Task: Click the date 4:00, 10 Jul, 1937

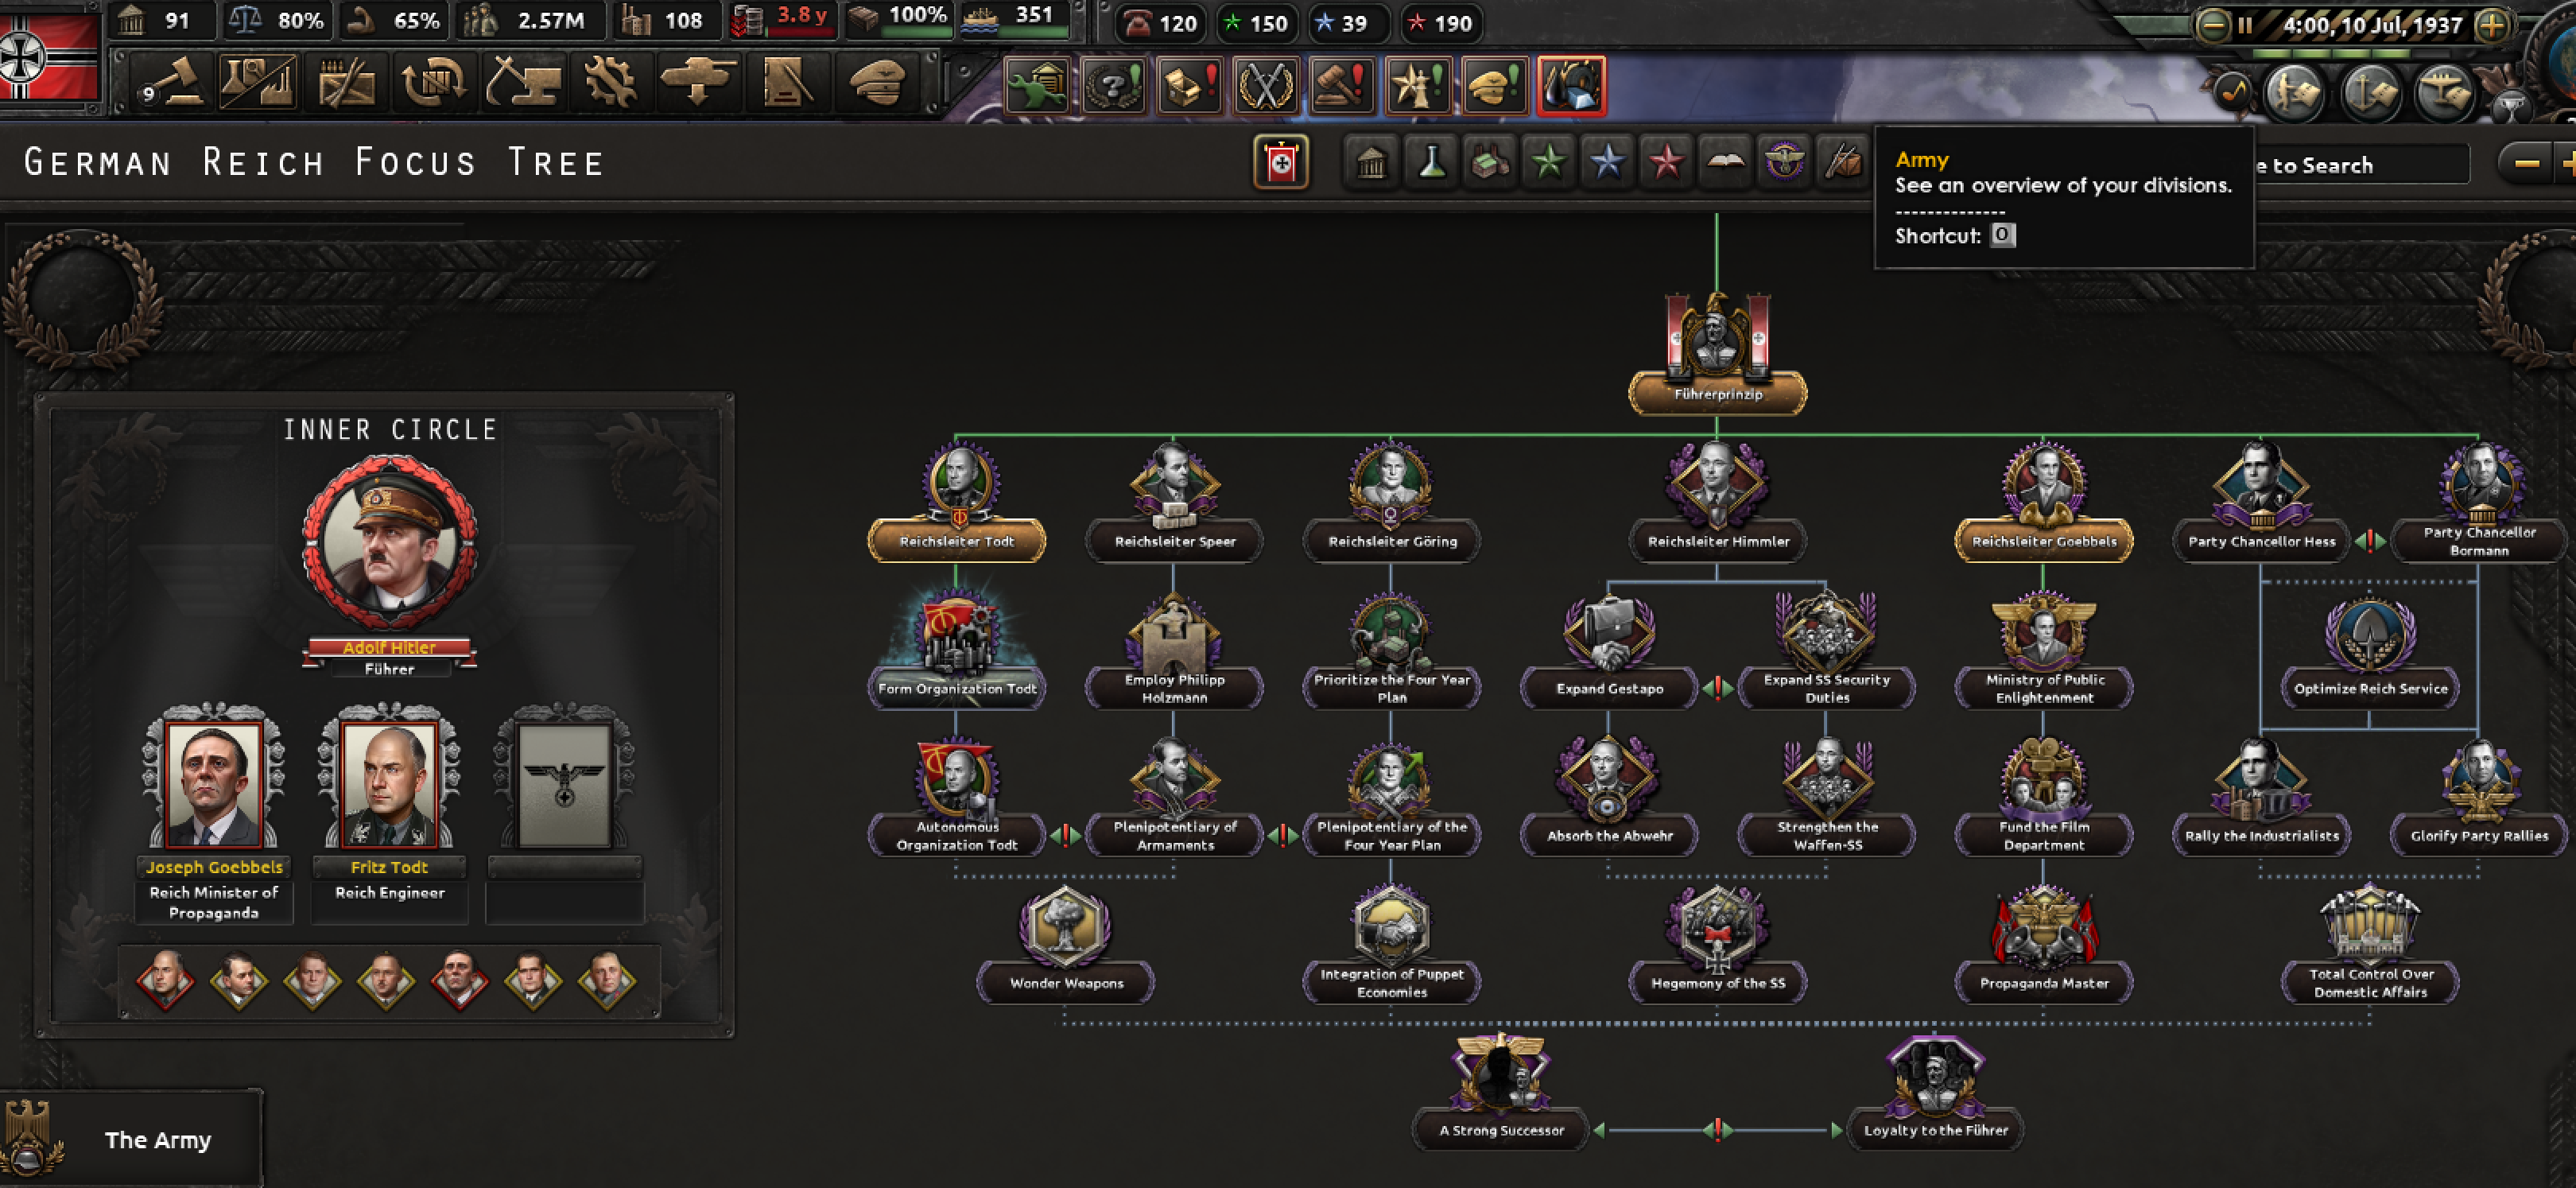Action: pos(2372,25)
